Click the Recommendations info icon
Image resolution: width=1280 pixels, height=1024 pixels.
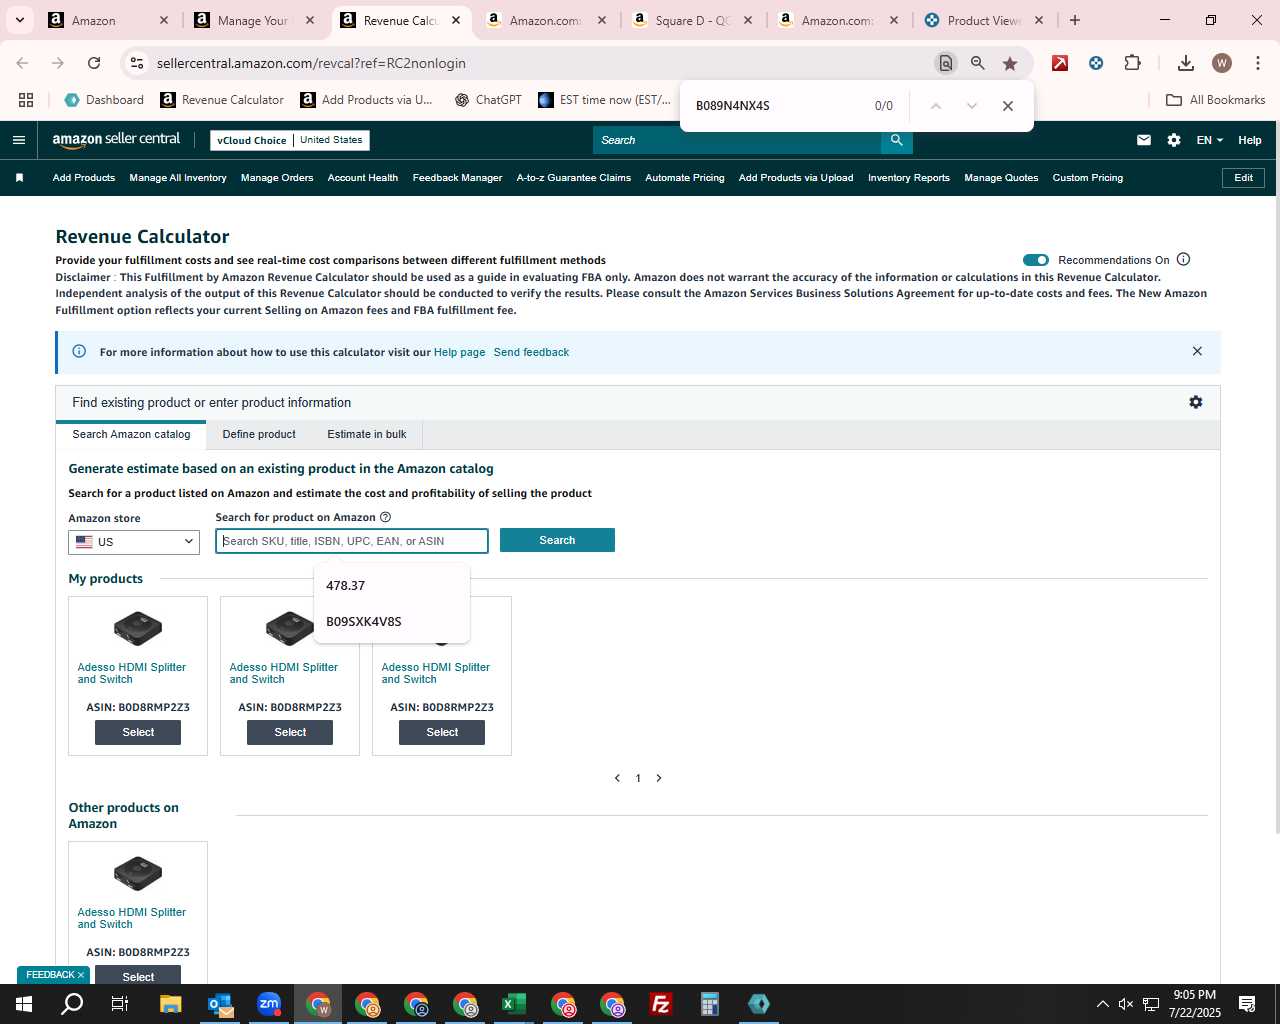pos(1184,260)
